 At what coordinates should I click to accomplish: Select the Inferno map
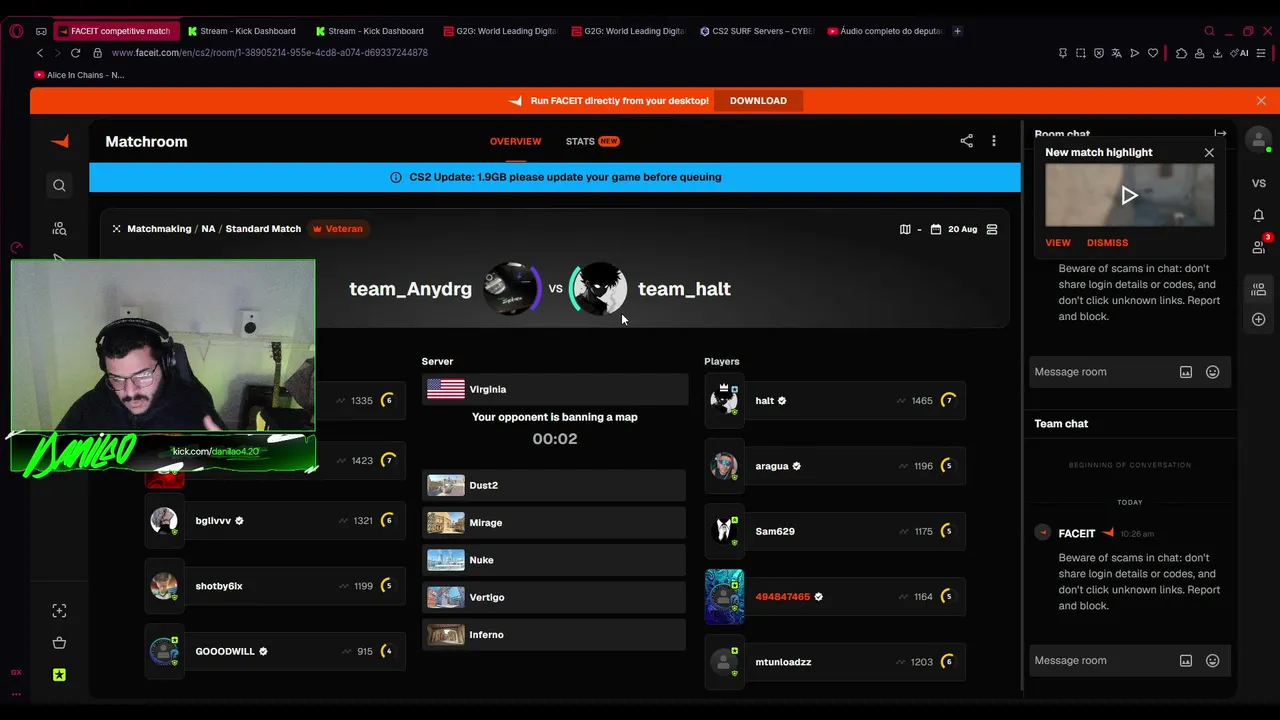(554, 635)
